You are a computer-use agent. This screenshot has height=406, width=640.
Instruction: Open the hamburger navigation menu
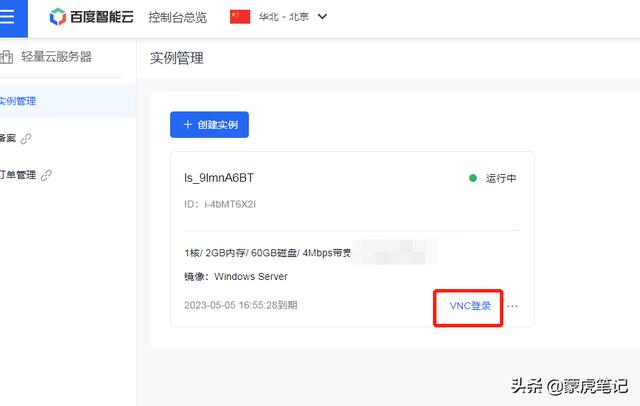(8, 17)
